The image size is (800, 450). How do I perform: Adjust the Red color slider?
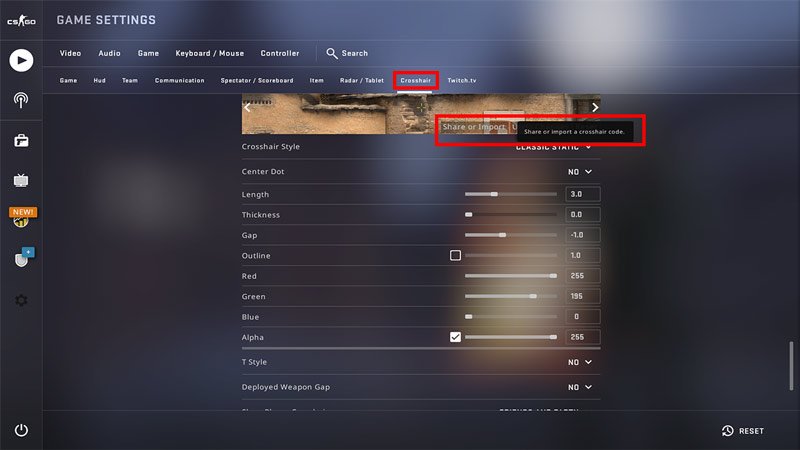coord(511,276)
